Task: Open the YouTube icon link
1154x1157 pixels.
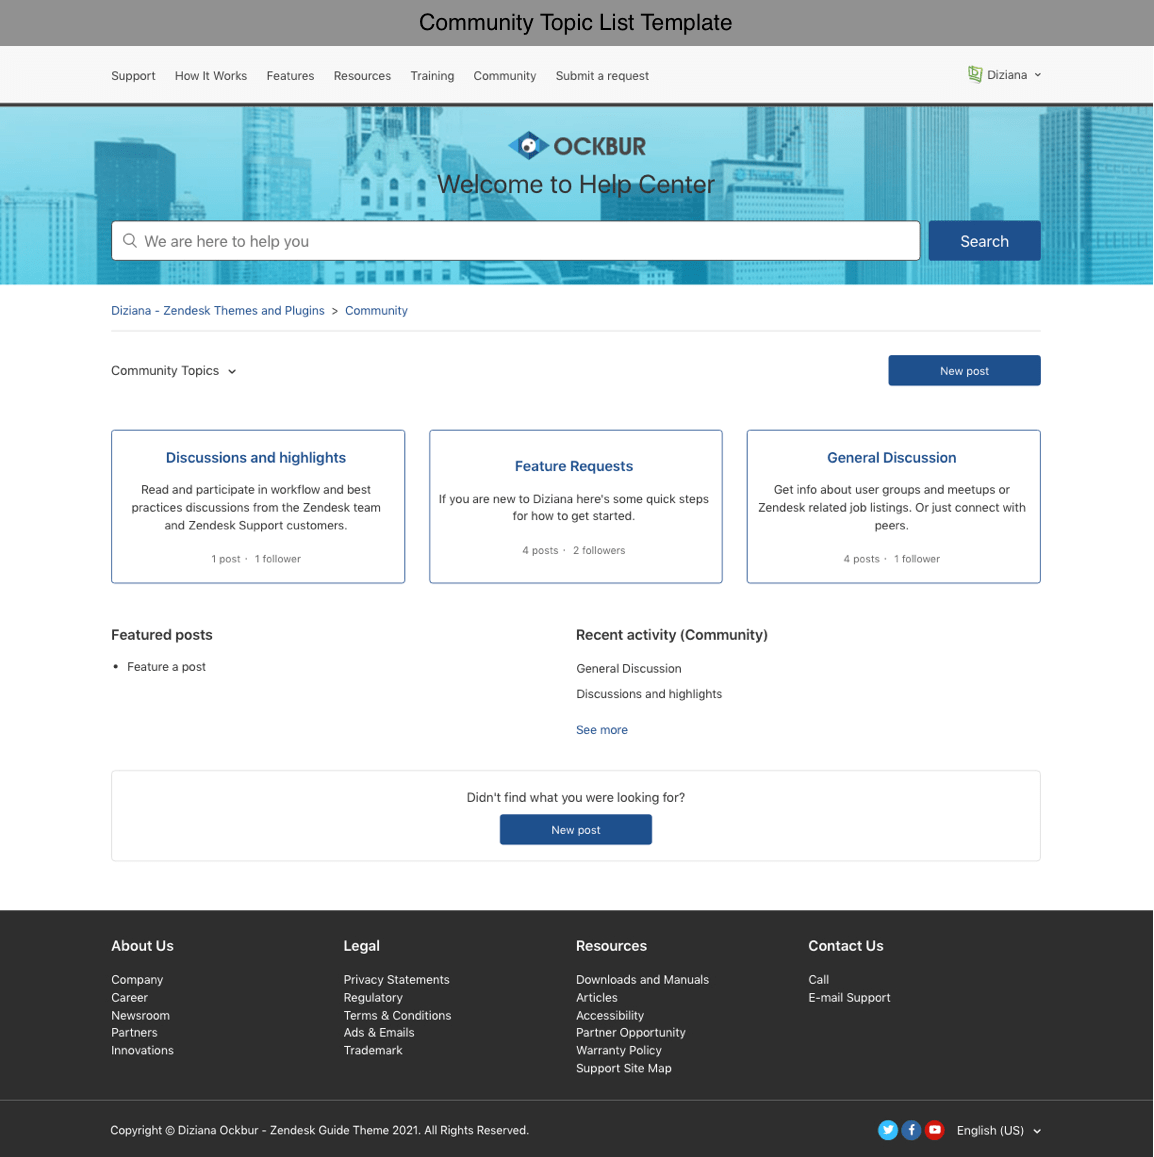Action: 935,1130
